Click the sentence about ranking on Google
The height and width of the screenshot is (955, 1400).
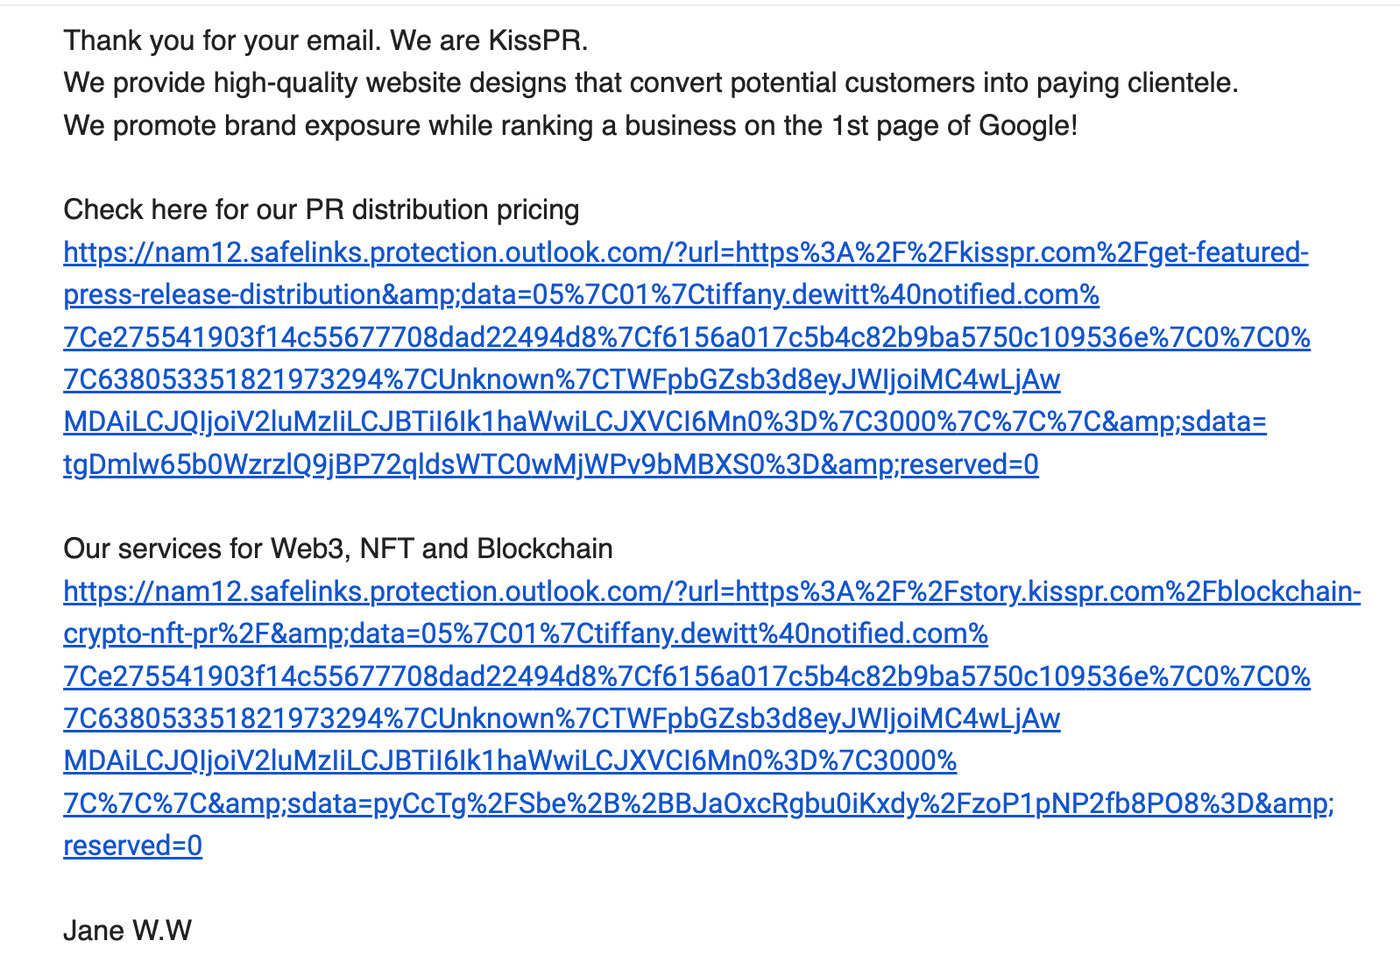click(571, 125)
